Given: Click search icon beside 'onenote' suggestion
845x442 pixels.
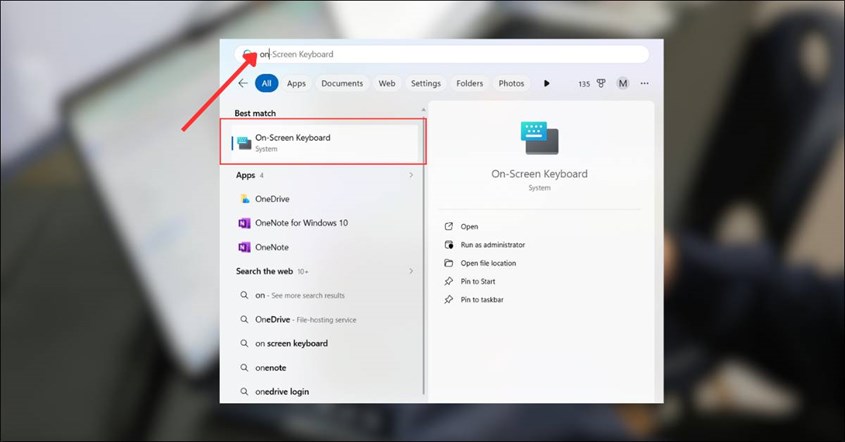Looking at the screenshot, I should point(244,368).
